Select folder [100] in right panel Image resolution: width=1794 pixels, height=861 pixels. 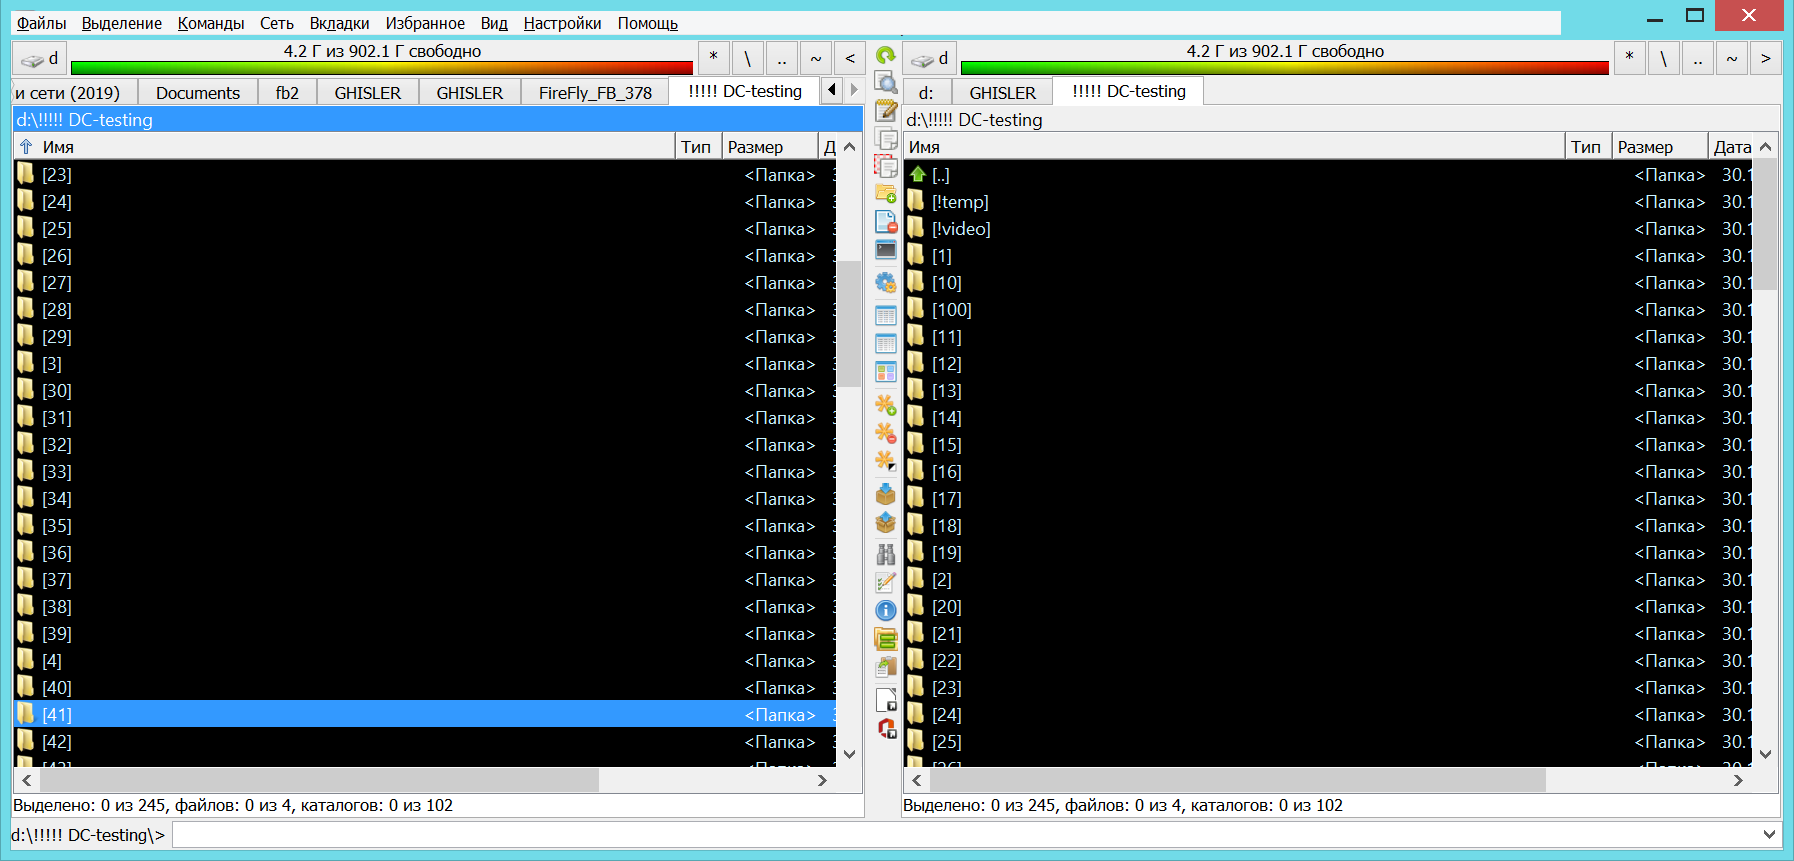951,310
